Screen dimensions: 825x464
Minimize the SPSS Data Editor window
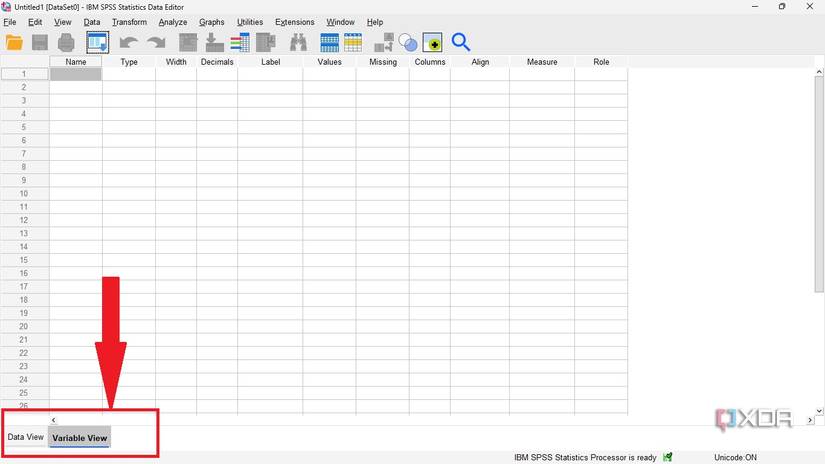click(x=755, y=7)
